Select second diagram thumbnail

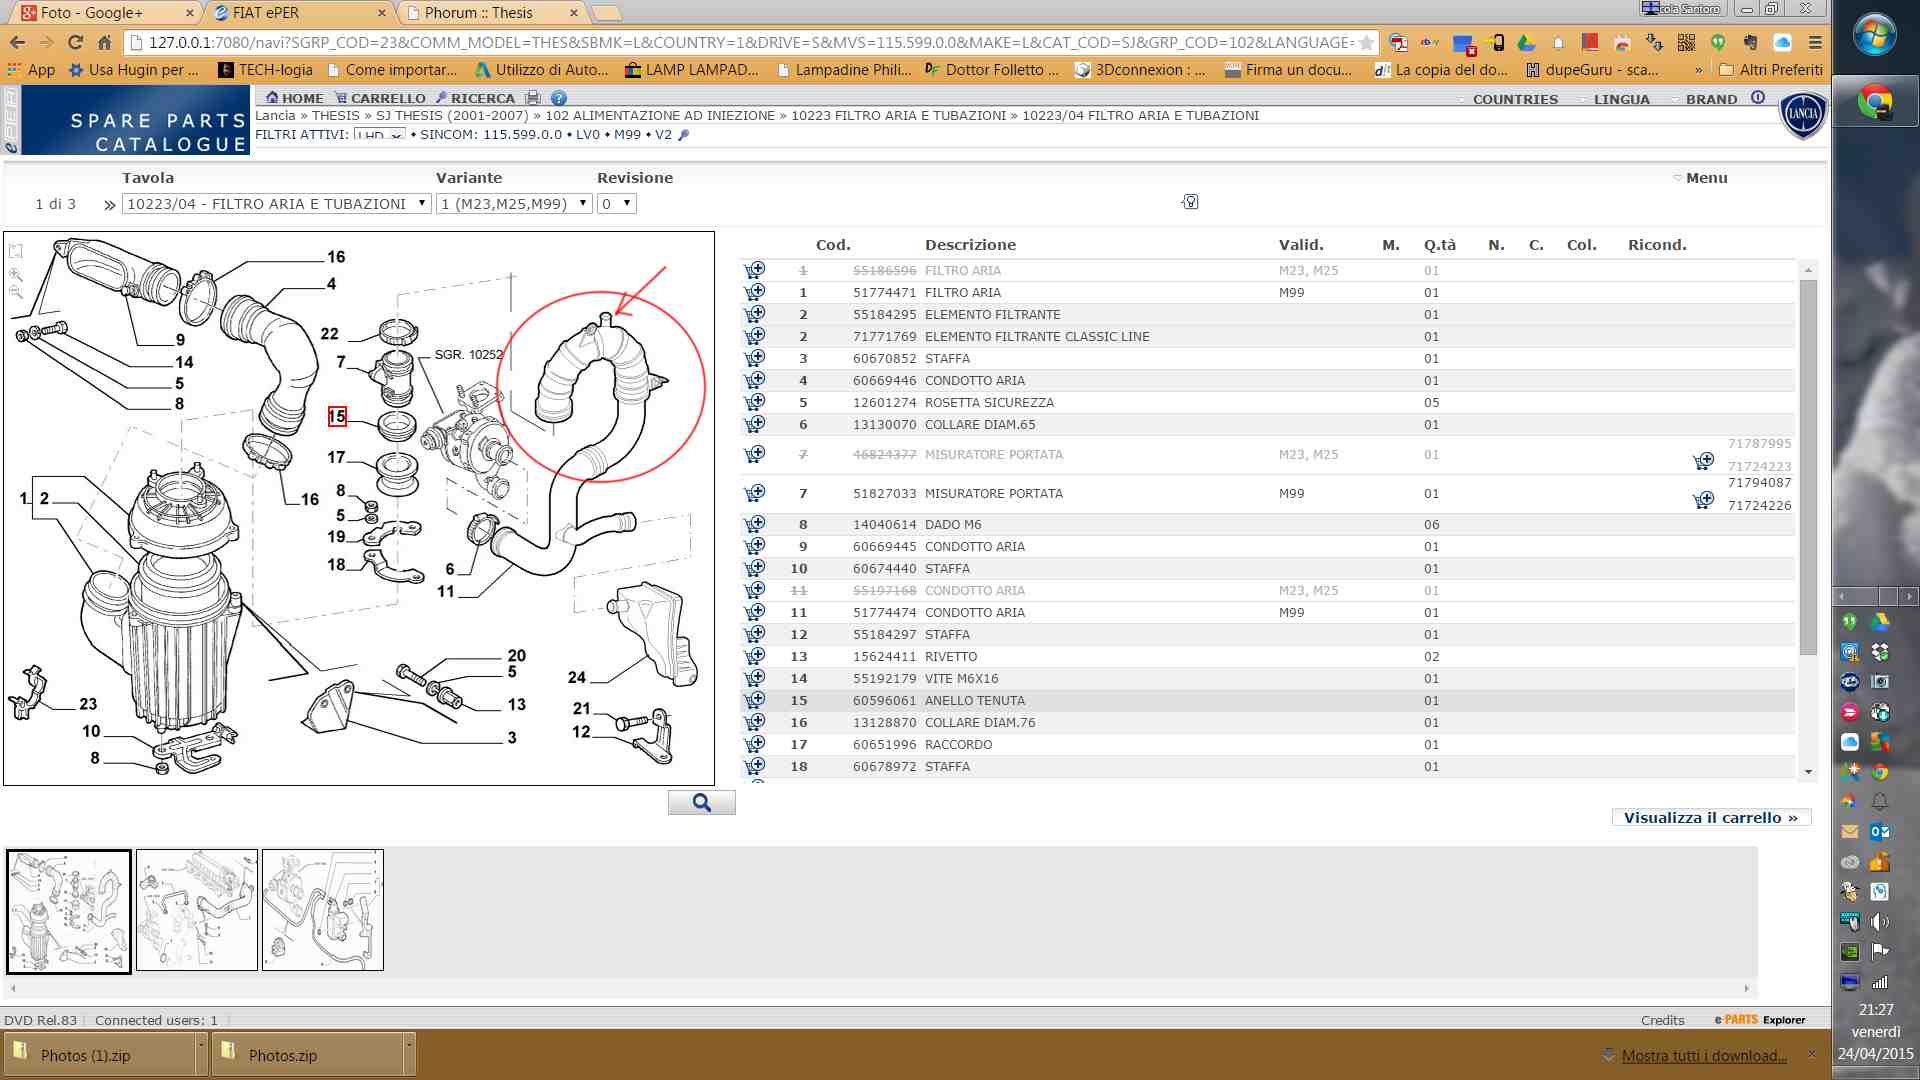pos(197,910)
